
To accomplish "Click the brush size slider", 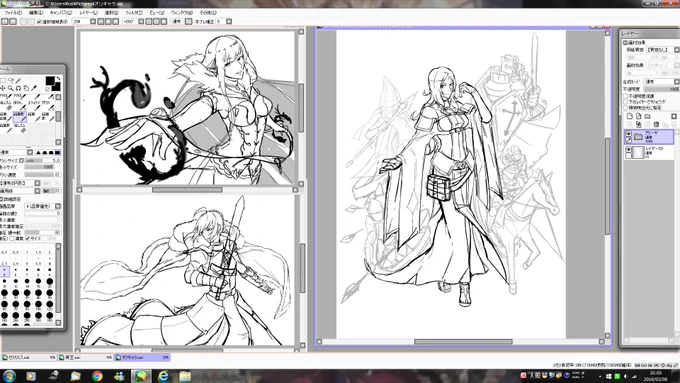I will tap(43, 160).
